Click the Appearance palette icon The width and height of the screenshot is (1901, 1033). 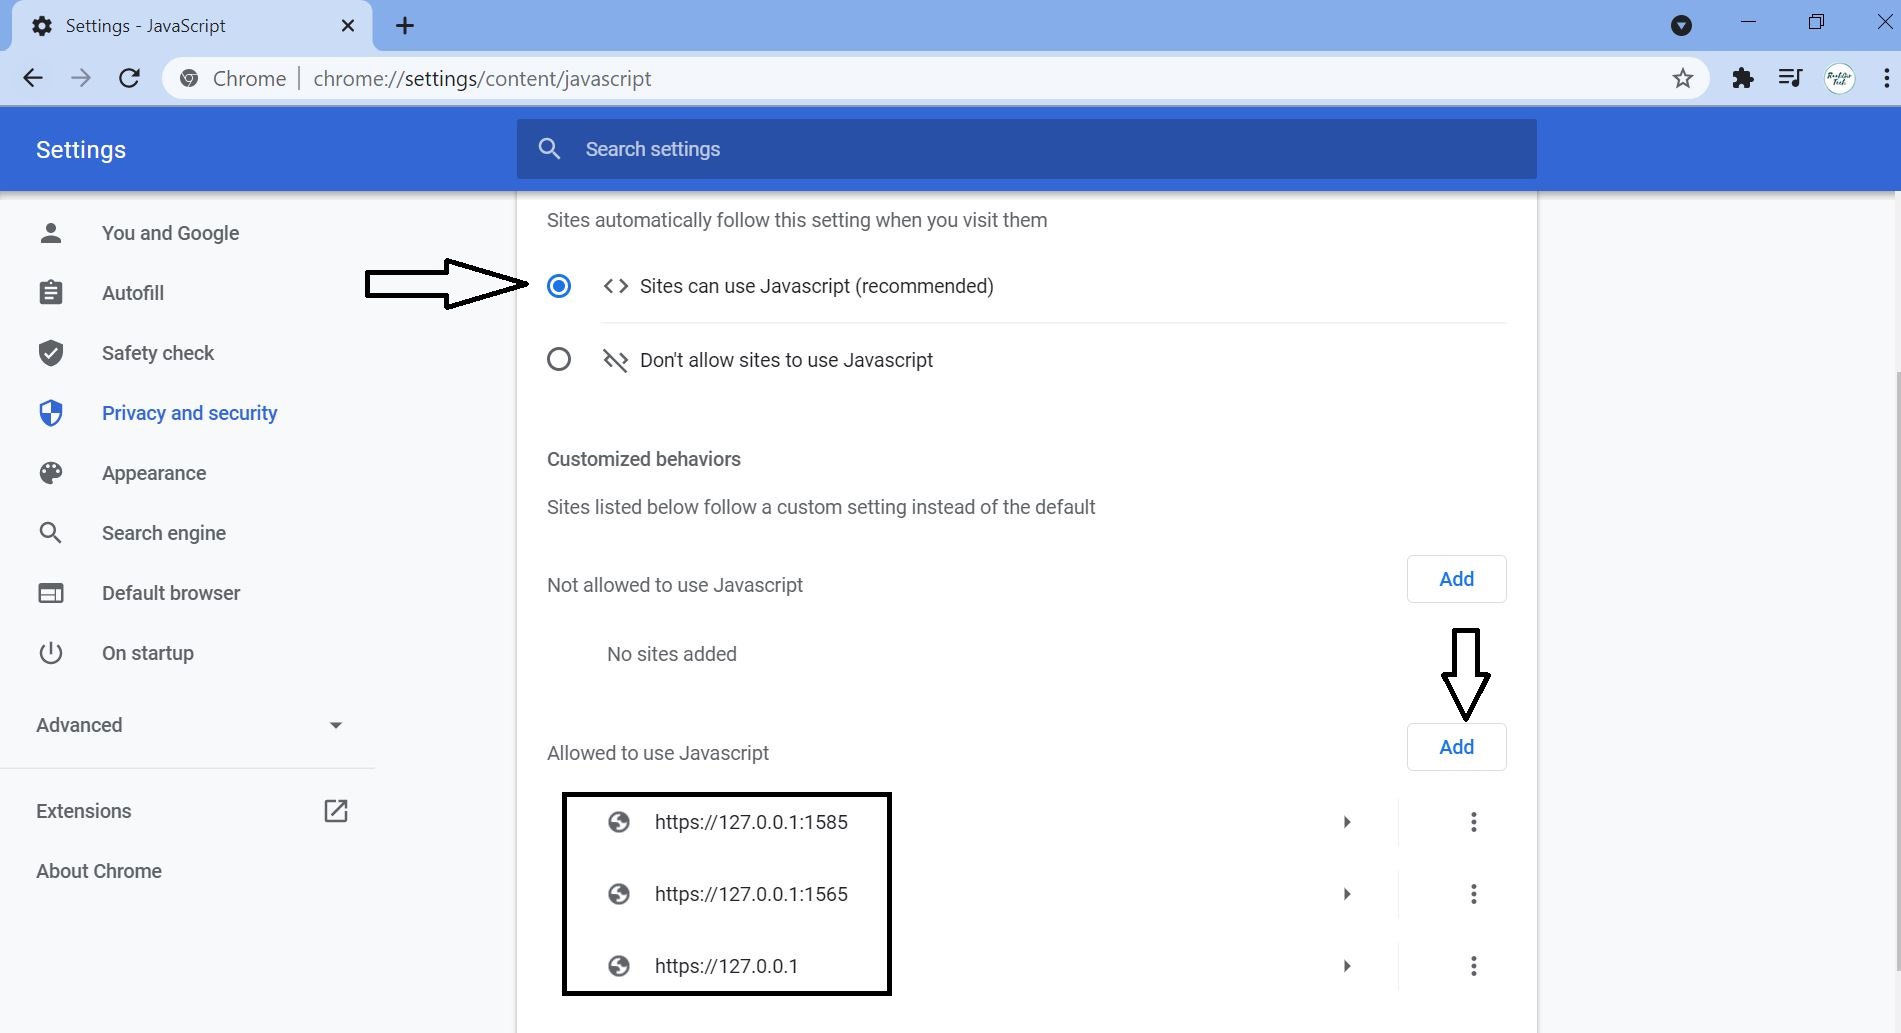tap(51, 473)
